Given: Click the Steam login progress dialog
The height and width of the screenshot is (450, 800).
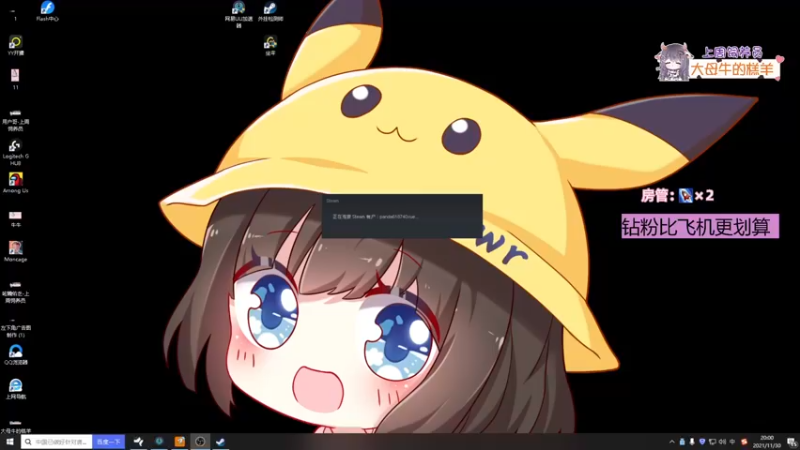Looking at the screenshot, I should point(402,216).
